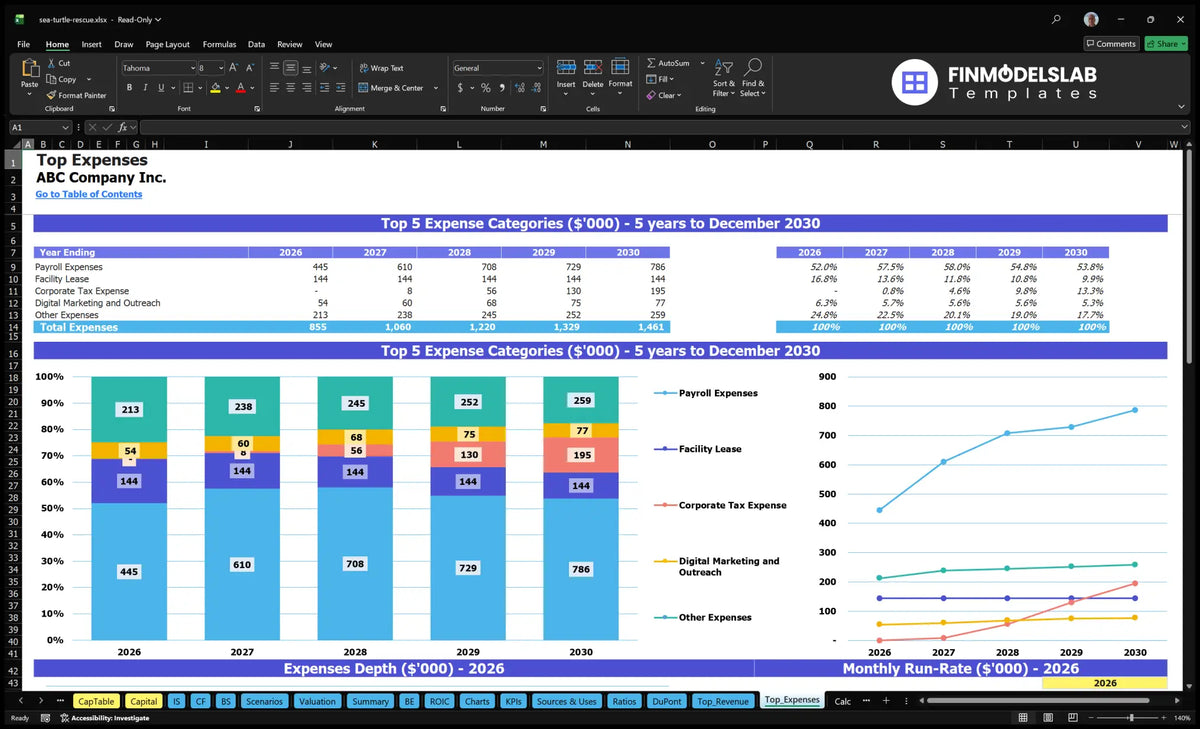
Task: Click the Cut scissors icon
Action: pos(51,63)
